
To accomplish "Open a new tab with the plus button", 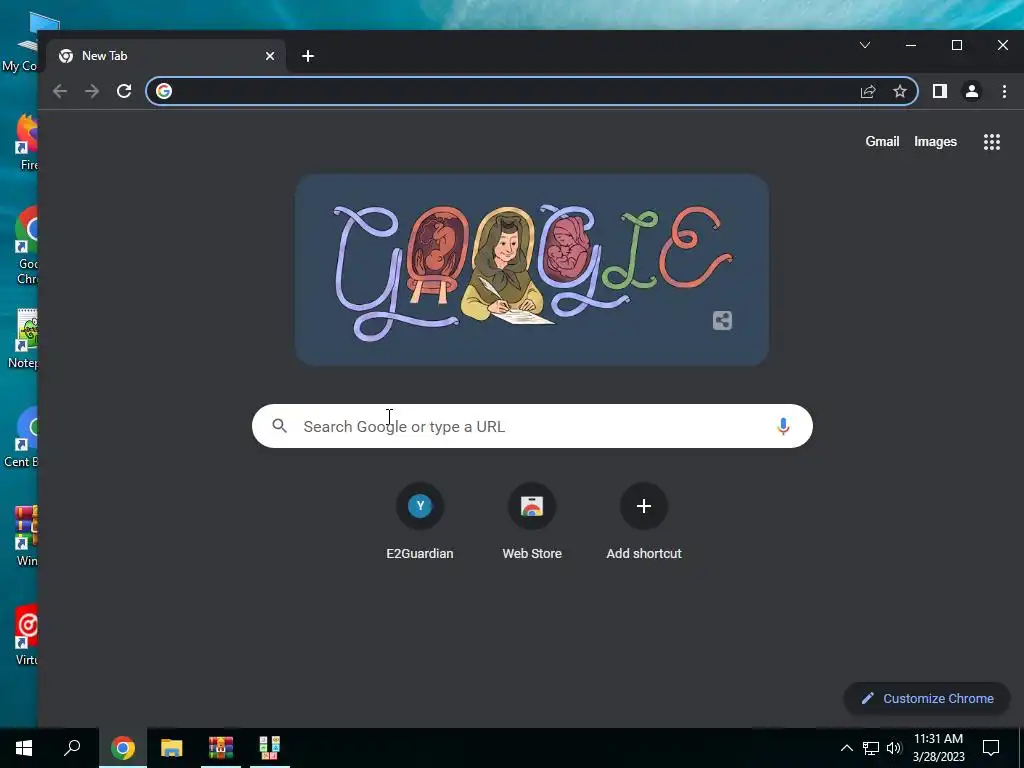I will pos(308,56).
